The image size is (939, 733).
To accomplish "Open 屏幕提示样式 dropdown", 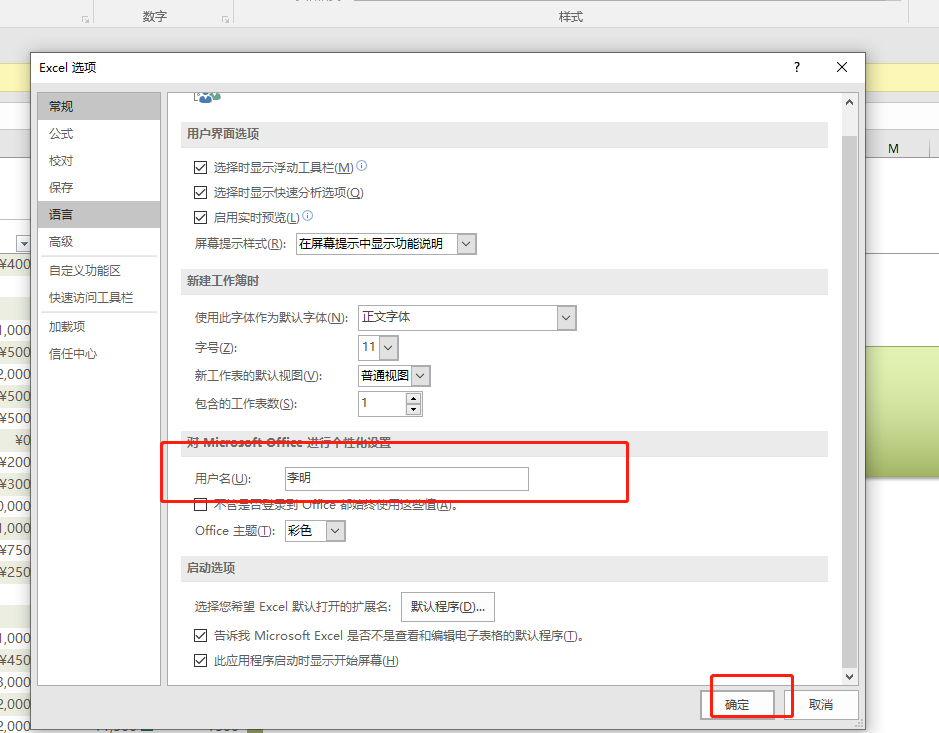I will 467,244.
